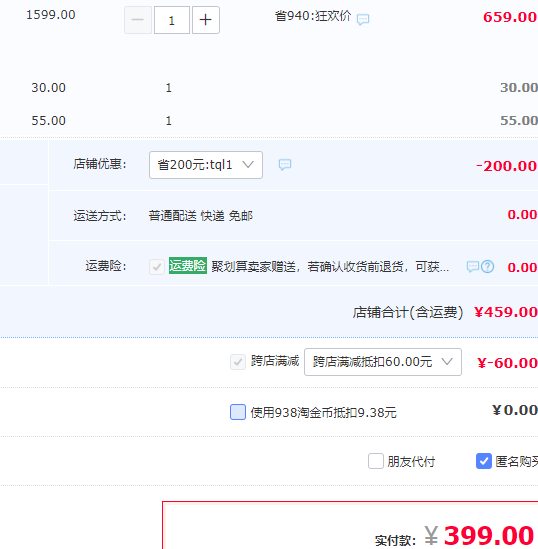Viewport: 538px width, 549px height.
Task: Click message icon in 运费险 row
Action: click(473, 267)
